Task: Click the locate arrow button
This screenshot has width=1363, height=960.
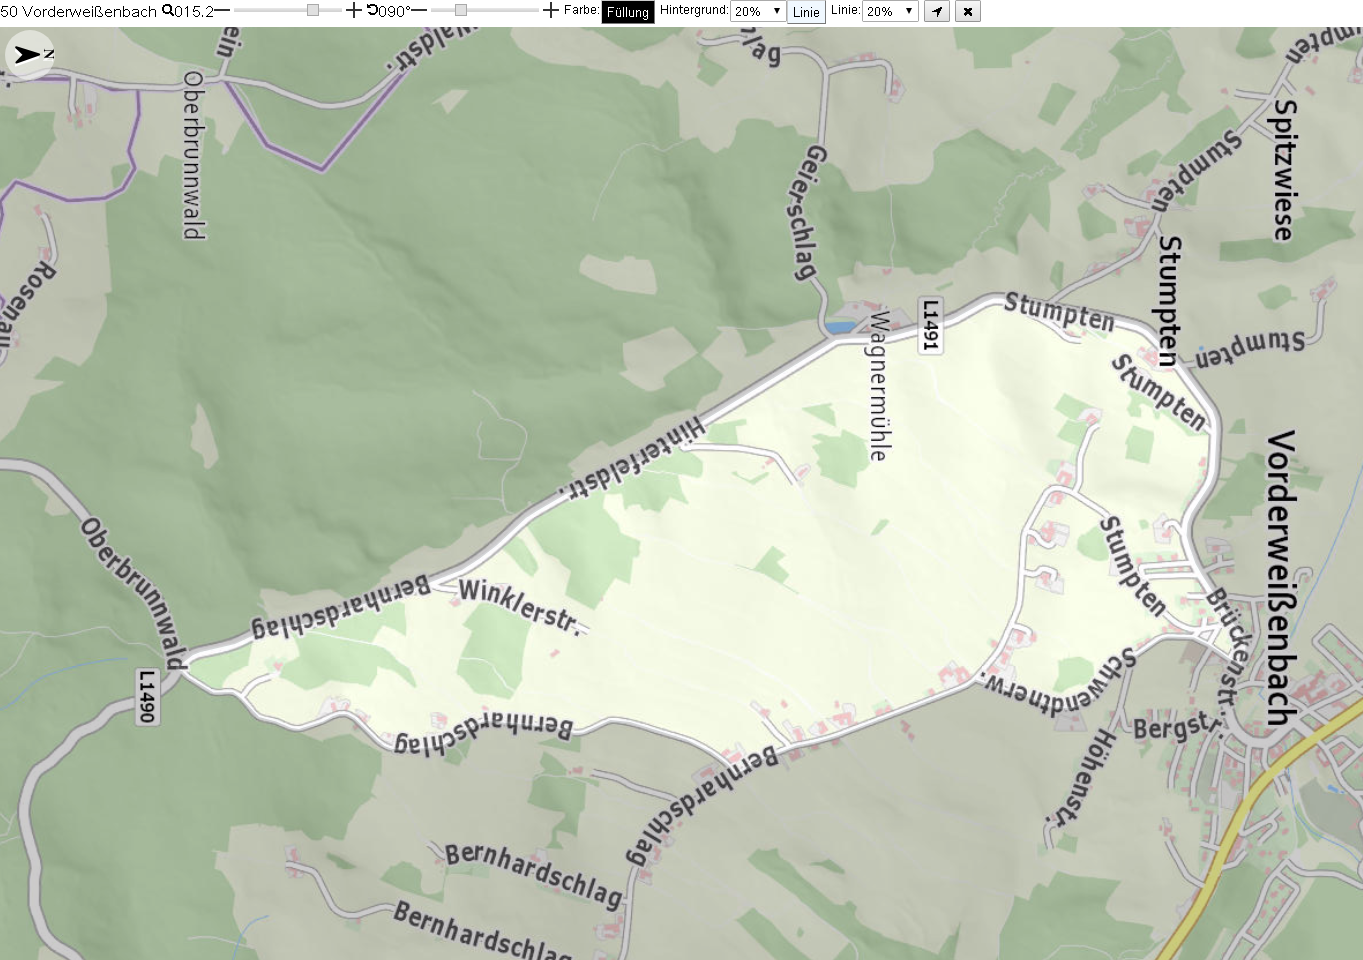Action: point(936,11)
